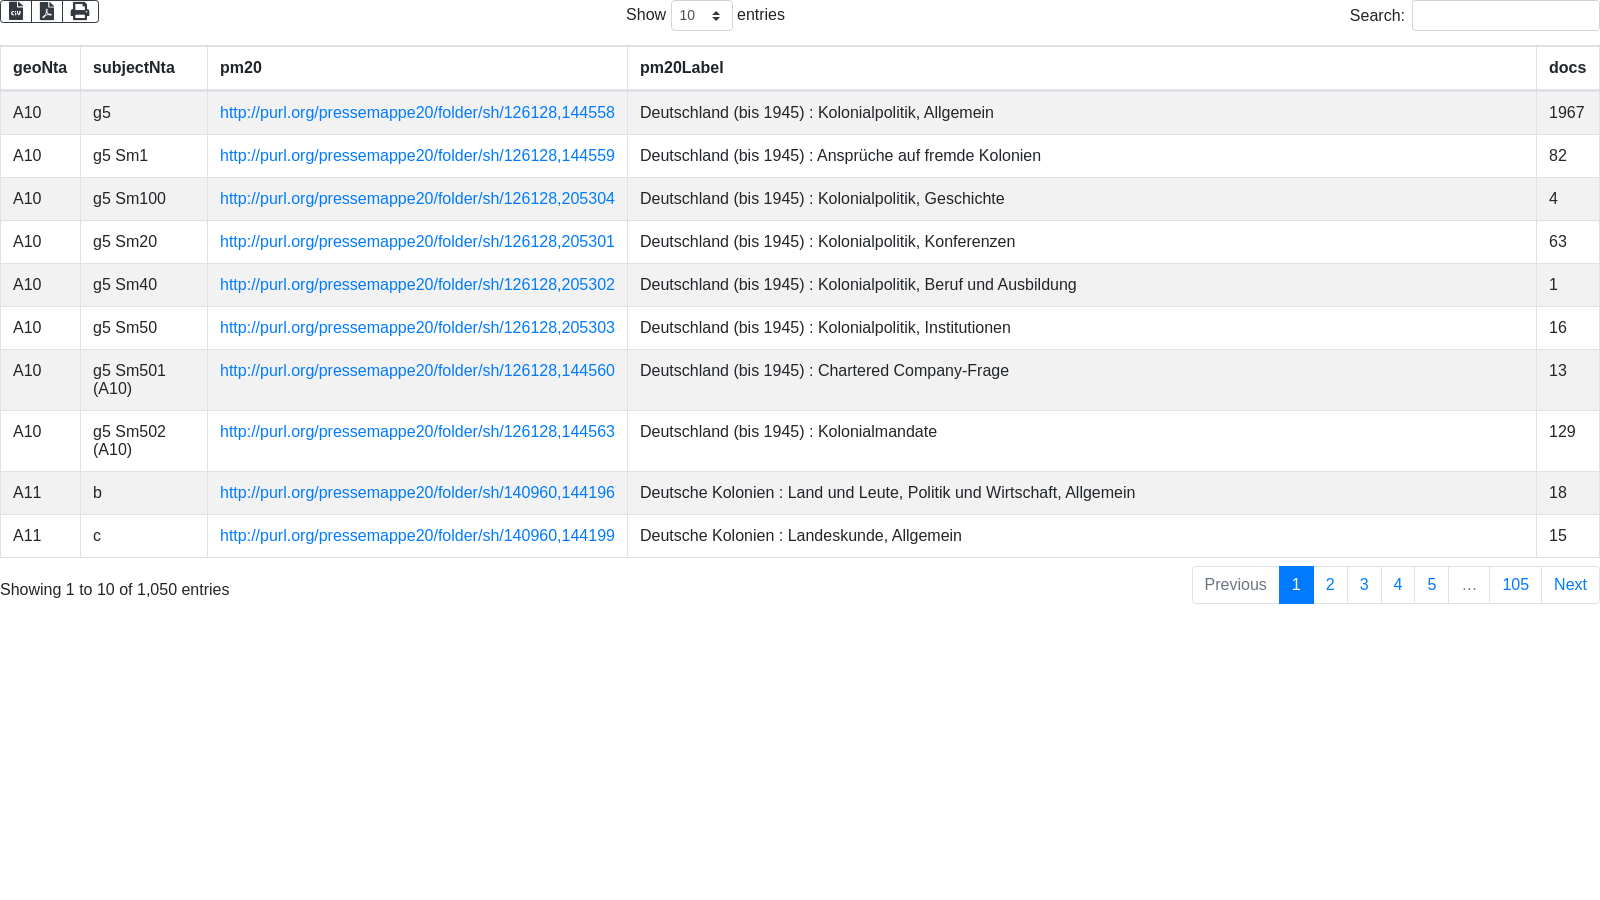Viewport: 1600px width, 900px height.
Task: Sort table by subjectNta column
Action: click(134, 68)
